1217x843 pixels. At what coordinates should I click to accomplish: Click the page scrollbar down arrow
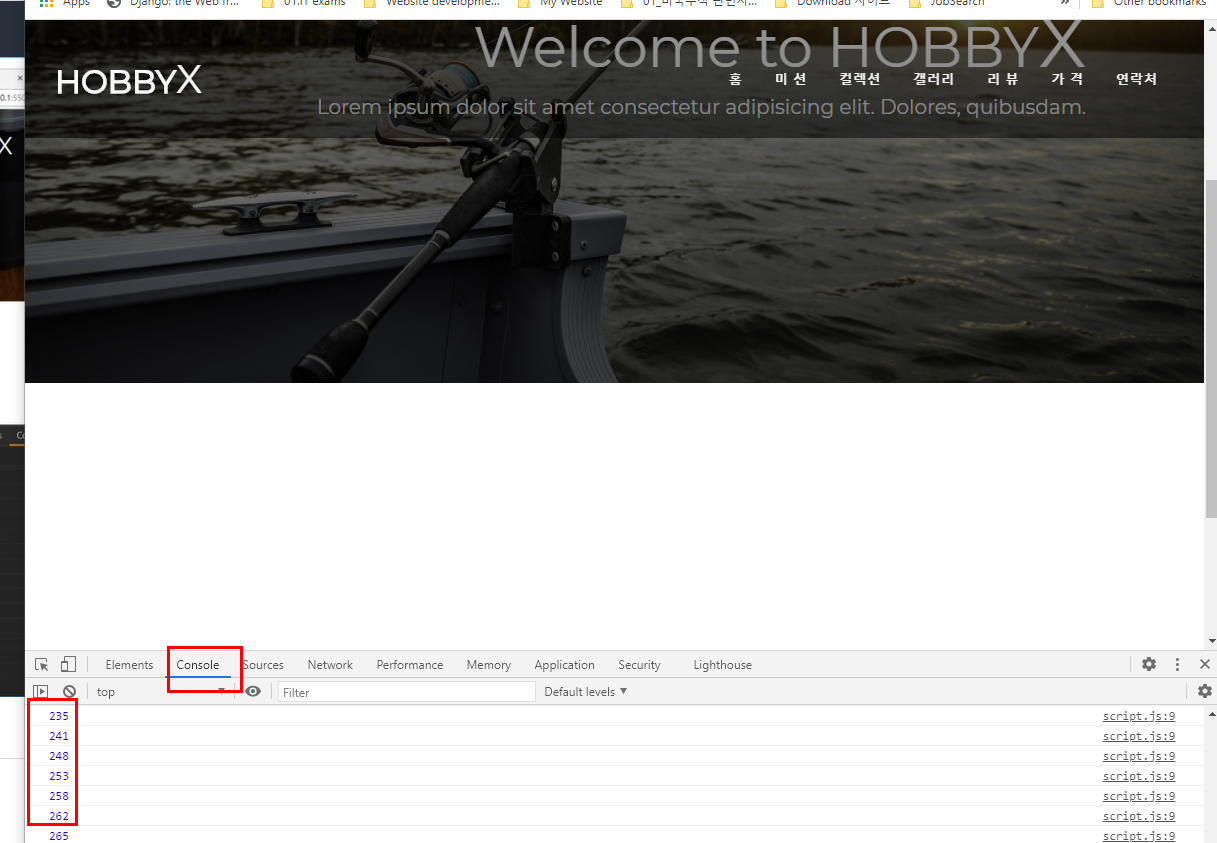[x=1211, y=640]
